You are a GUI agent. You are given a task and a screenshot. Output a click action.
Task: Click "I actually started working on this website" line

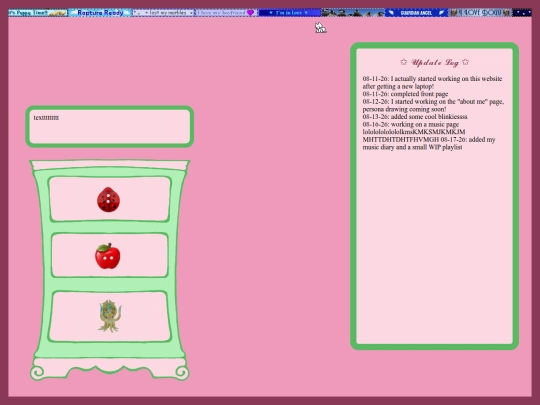446,79
